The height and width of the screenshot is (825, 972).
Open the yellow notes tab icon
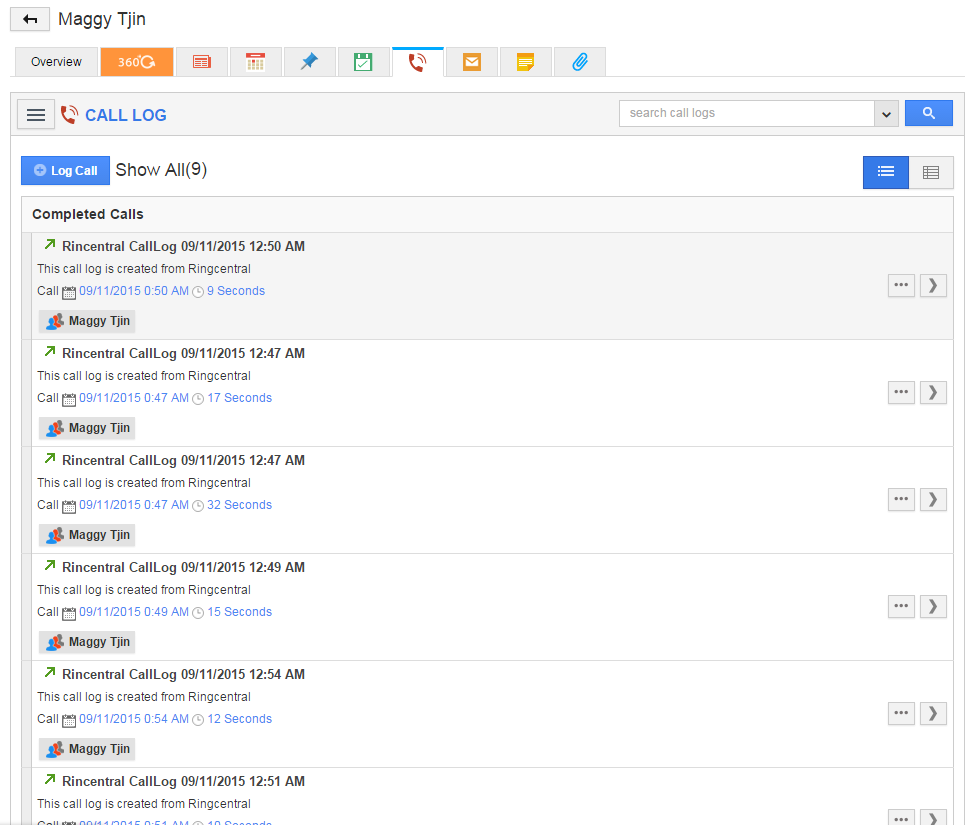525,62
